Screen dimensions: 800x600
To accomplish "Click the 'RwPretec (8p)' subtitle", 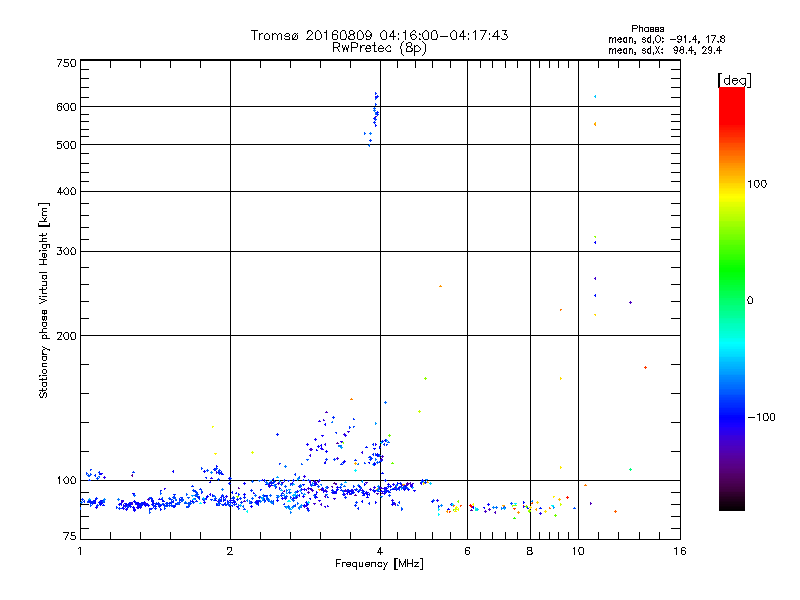I will coord(379,48).
